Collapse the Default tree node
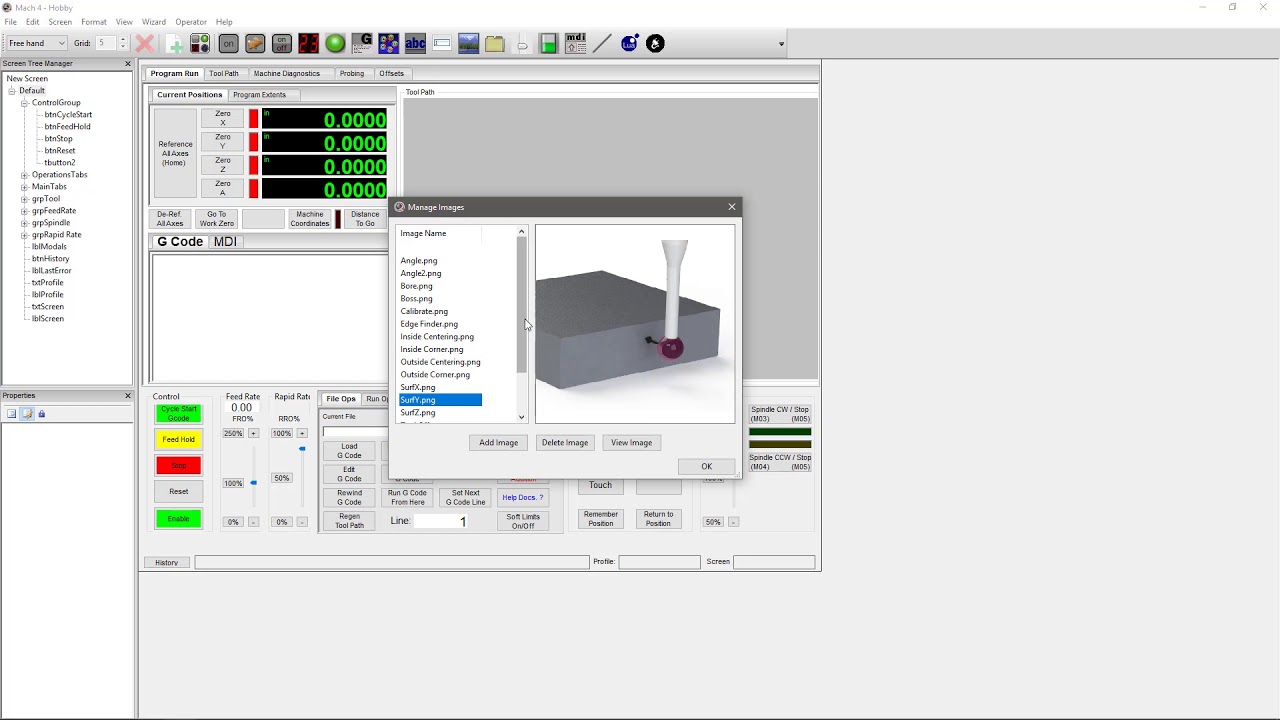1280x720 pixels. coord(12,91)
